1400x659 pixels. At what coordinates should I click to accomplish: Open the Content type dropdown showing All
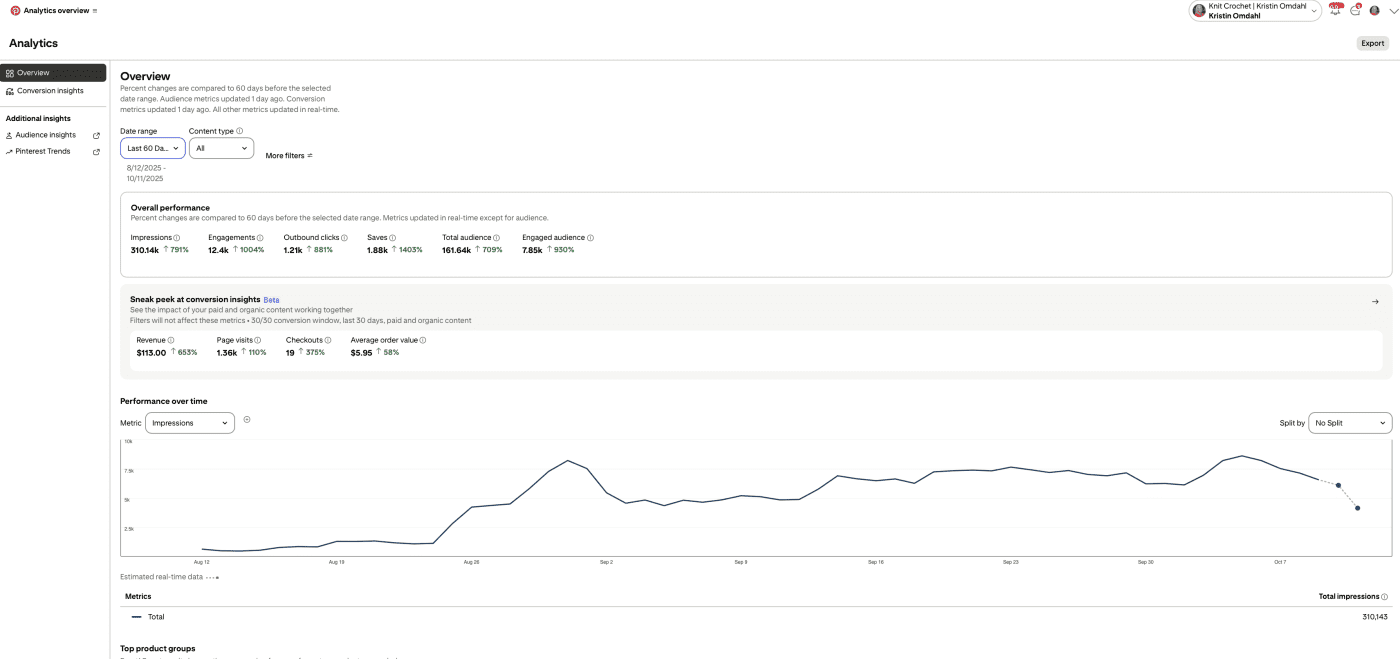(221, 148)
